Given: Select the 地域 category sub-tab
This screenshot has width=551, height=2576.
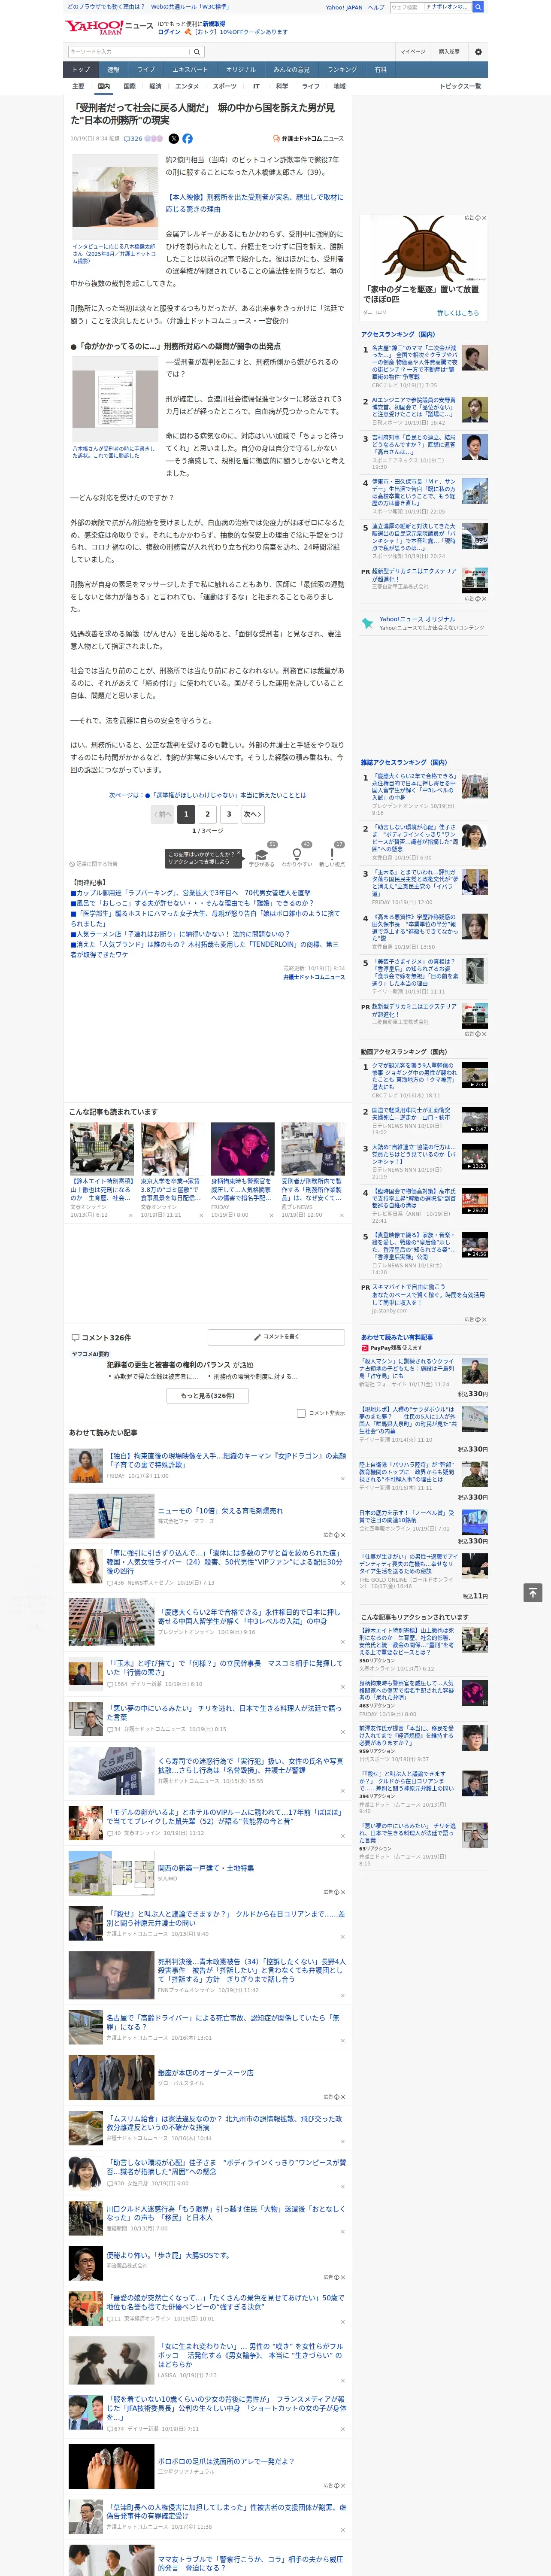Looking at the screenshot, I should point(340,86).
